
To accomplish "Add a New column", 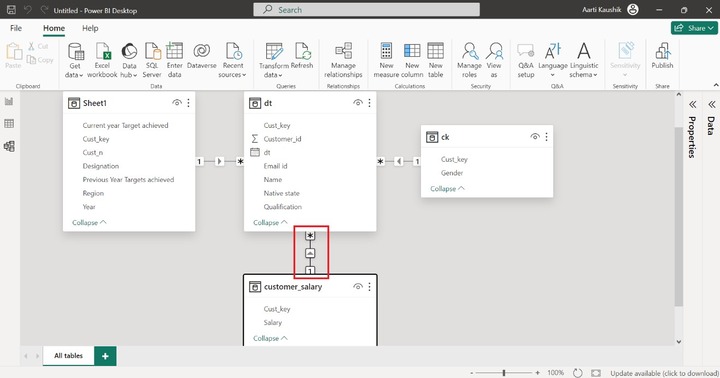I will click(x=412, y=60).
